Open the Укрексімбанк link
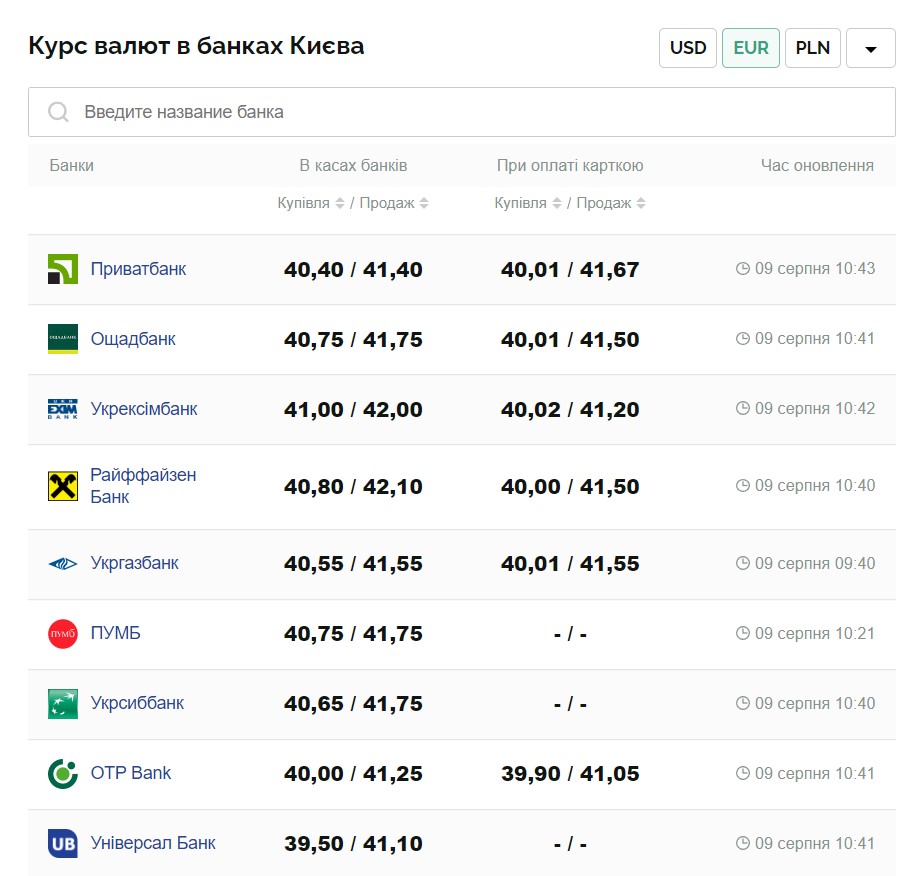 144,409
